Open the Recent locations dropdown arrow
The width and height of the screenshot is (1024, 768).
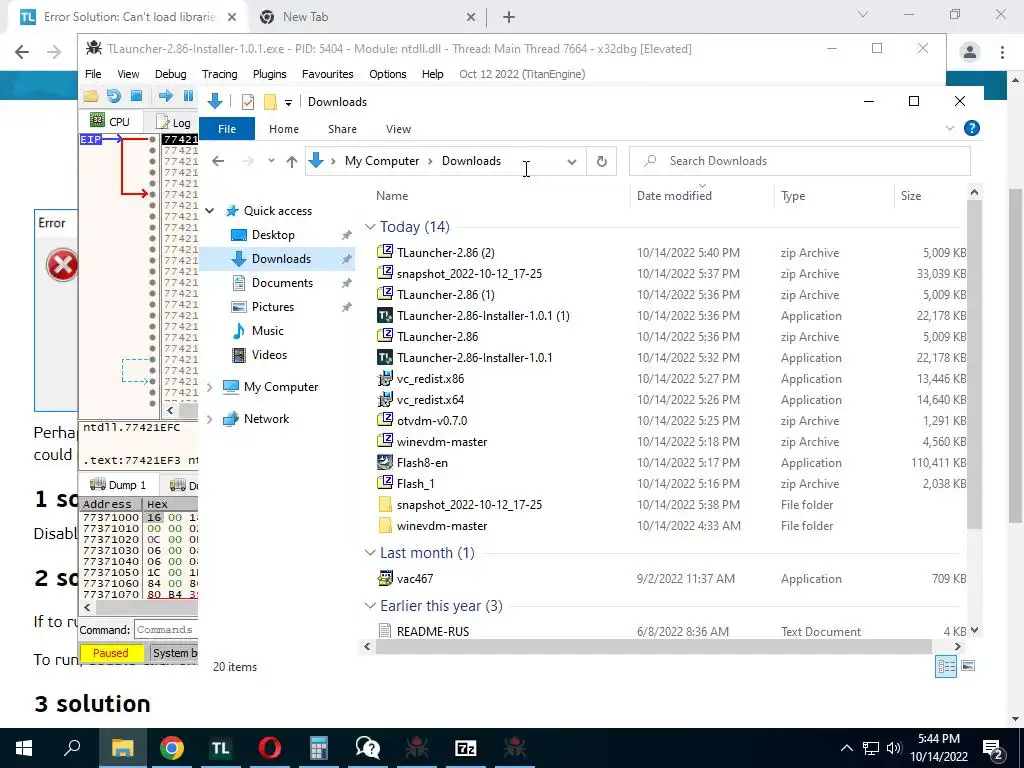coord(271,161)
